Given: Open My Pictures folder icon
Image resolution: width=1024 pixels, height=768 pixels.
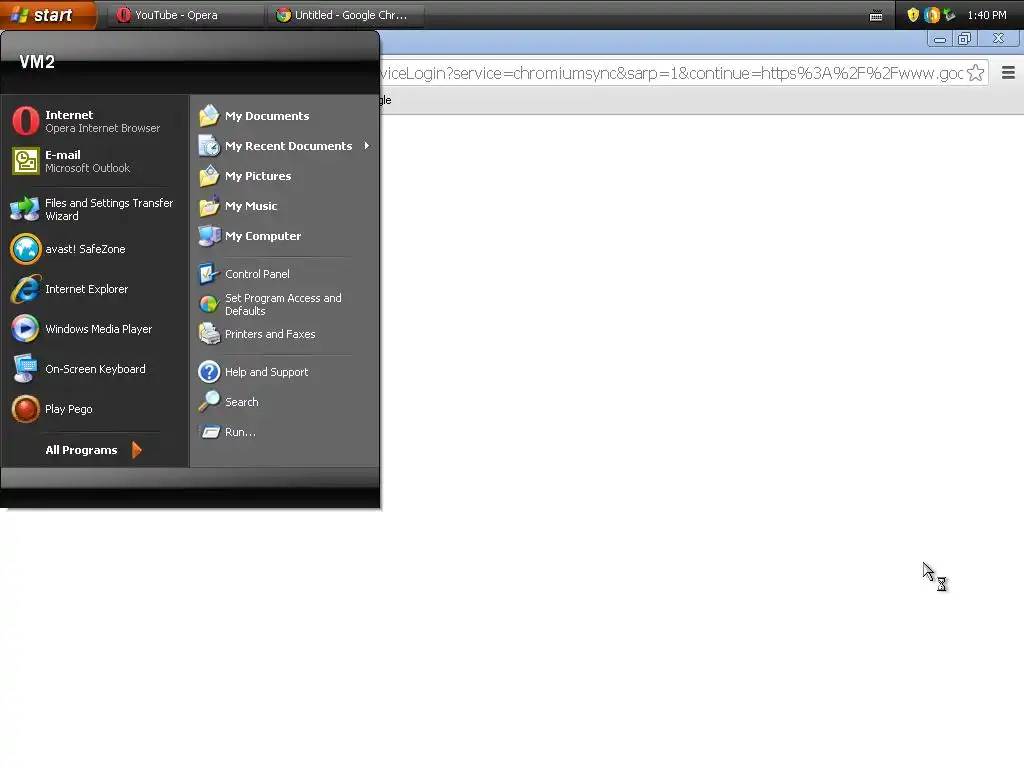Looking at the screenshot, I should pos(209,176).
